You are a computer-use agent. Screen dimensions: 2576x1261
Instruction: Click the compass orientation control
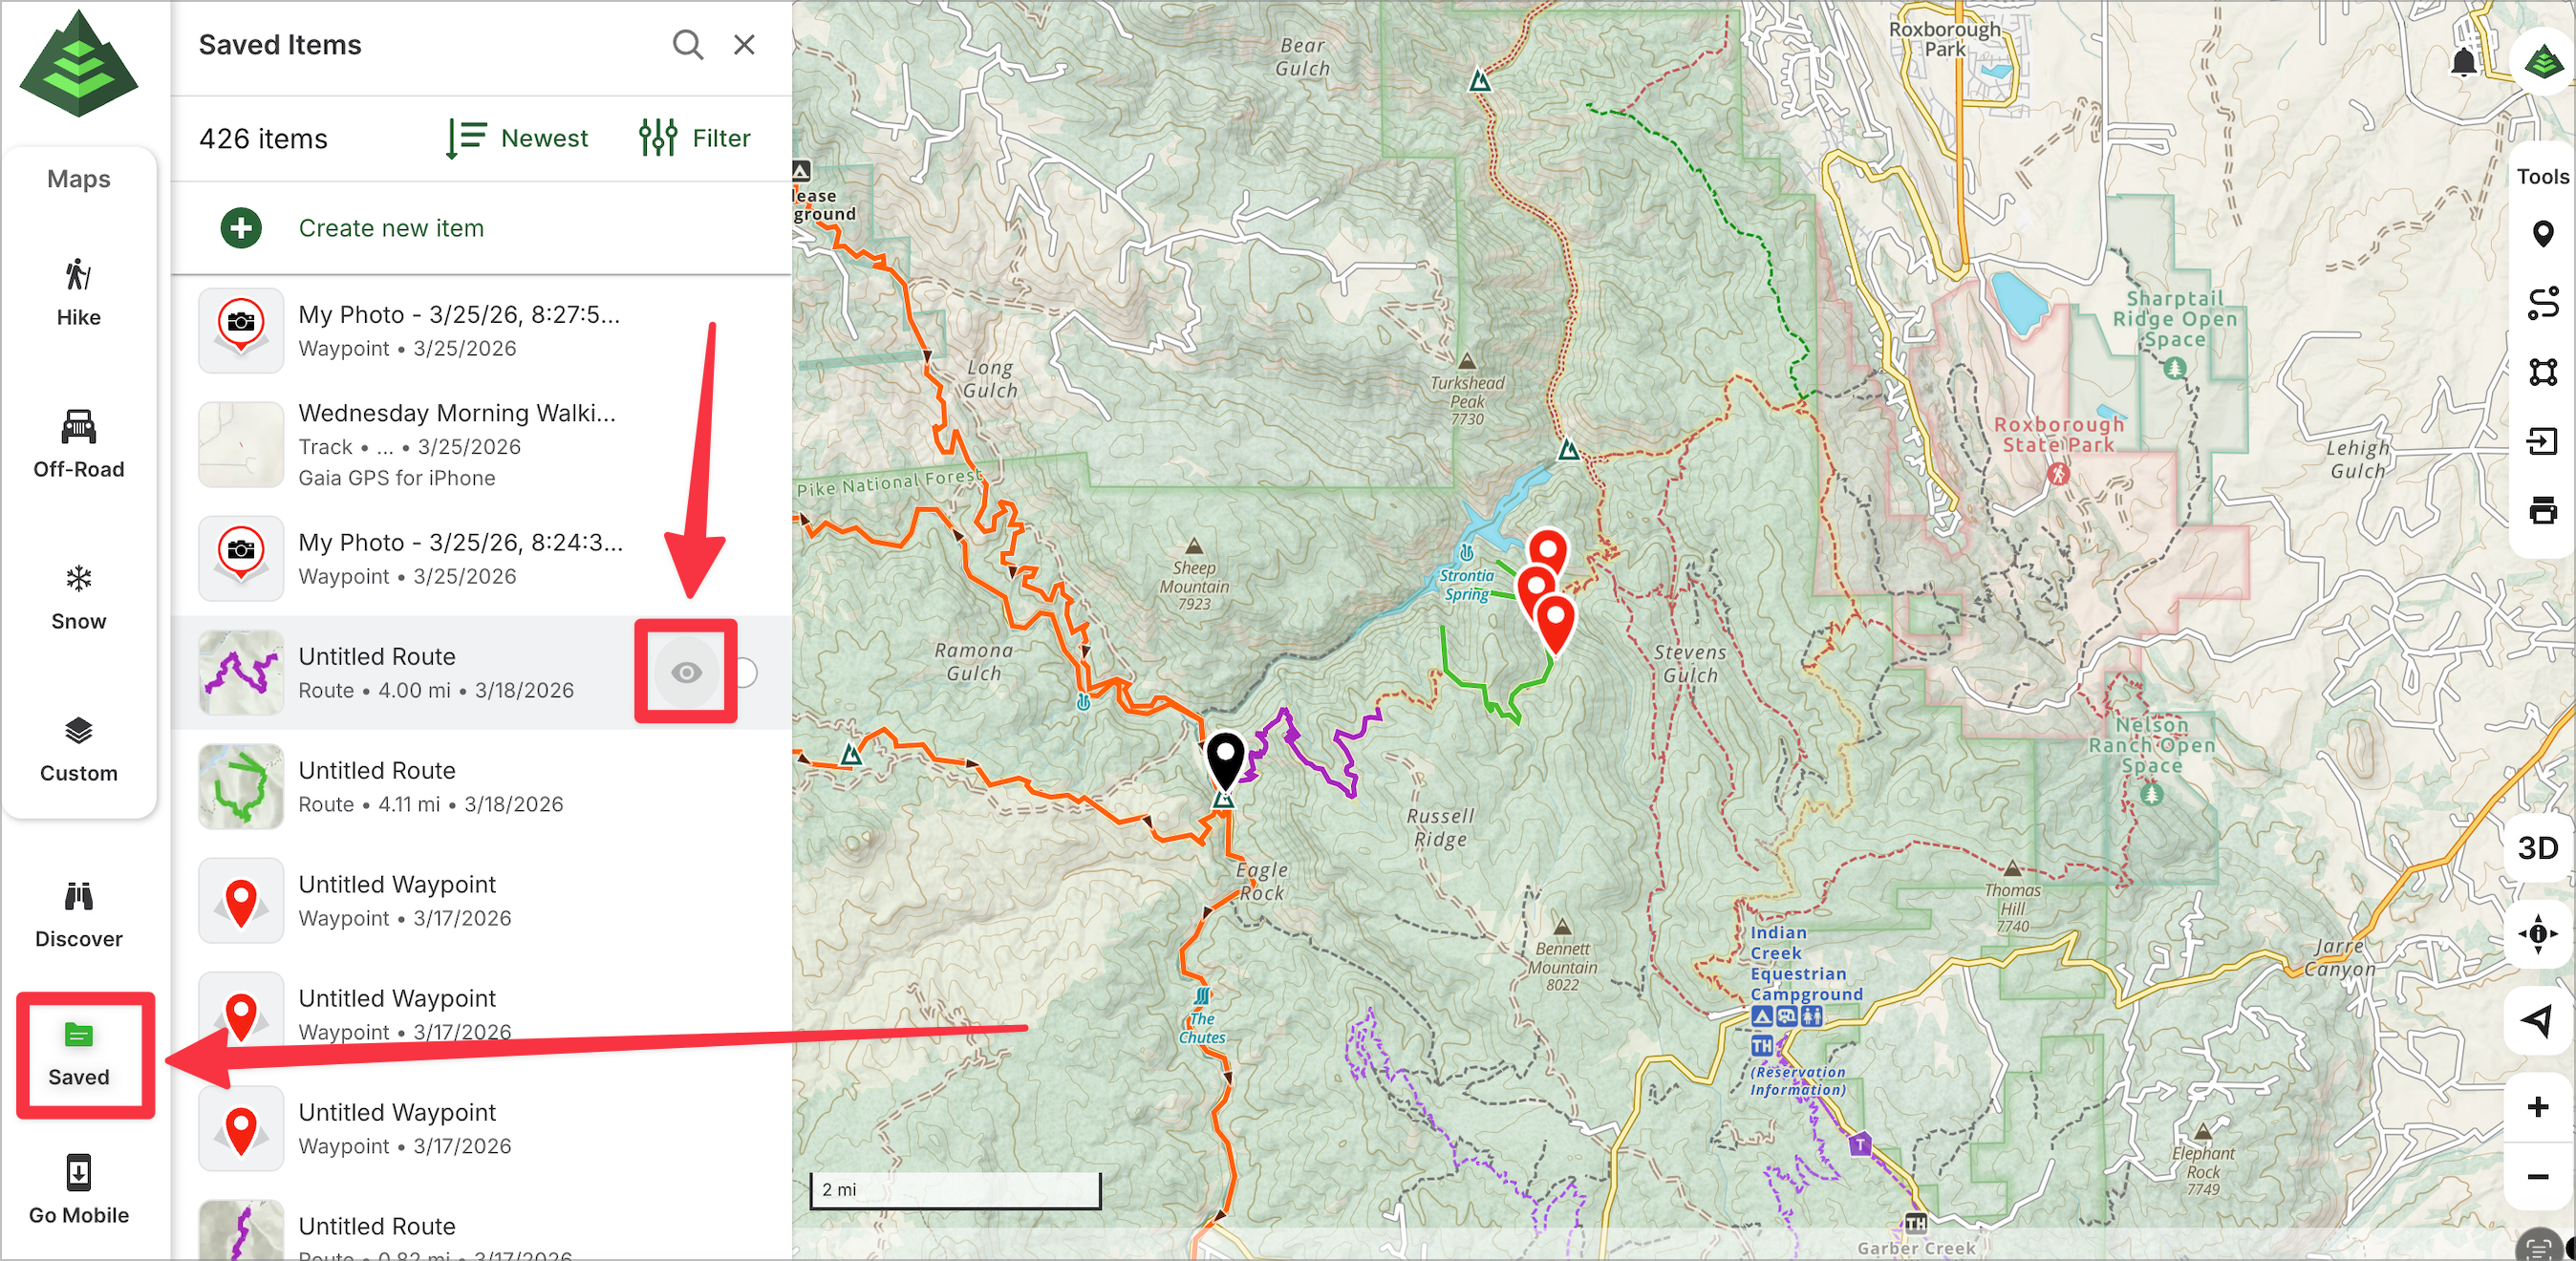point(2537,933)
